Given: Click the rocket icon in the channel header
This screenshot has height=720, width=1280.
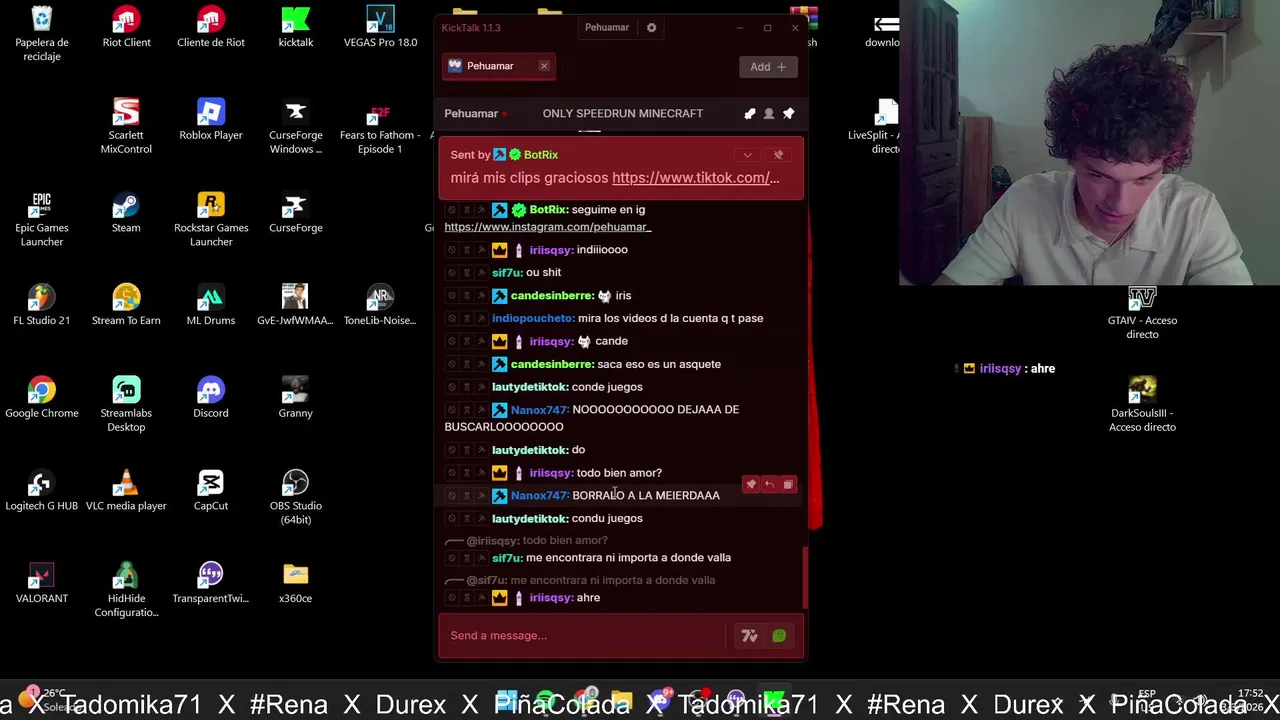Looking at the screenshot, I should pyautogui.click(x=750, y=114).
